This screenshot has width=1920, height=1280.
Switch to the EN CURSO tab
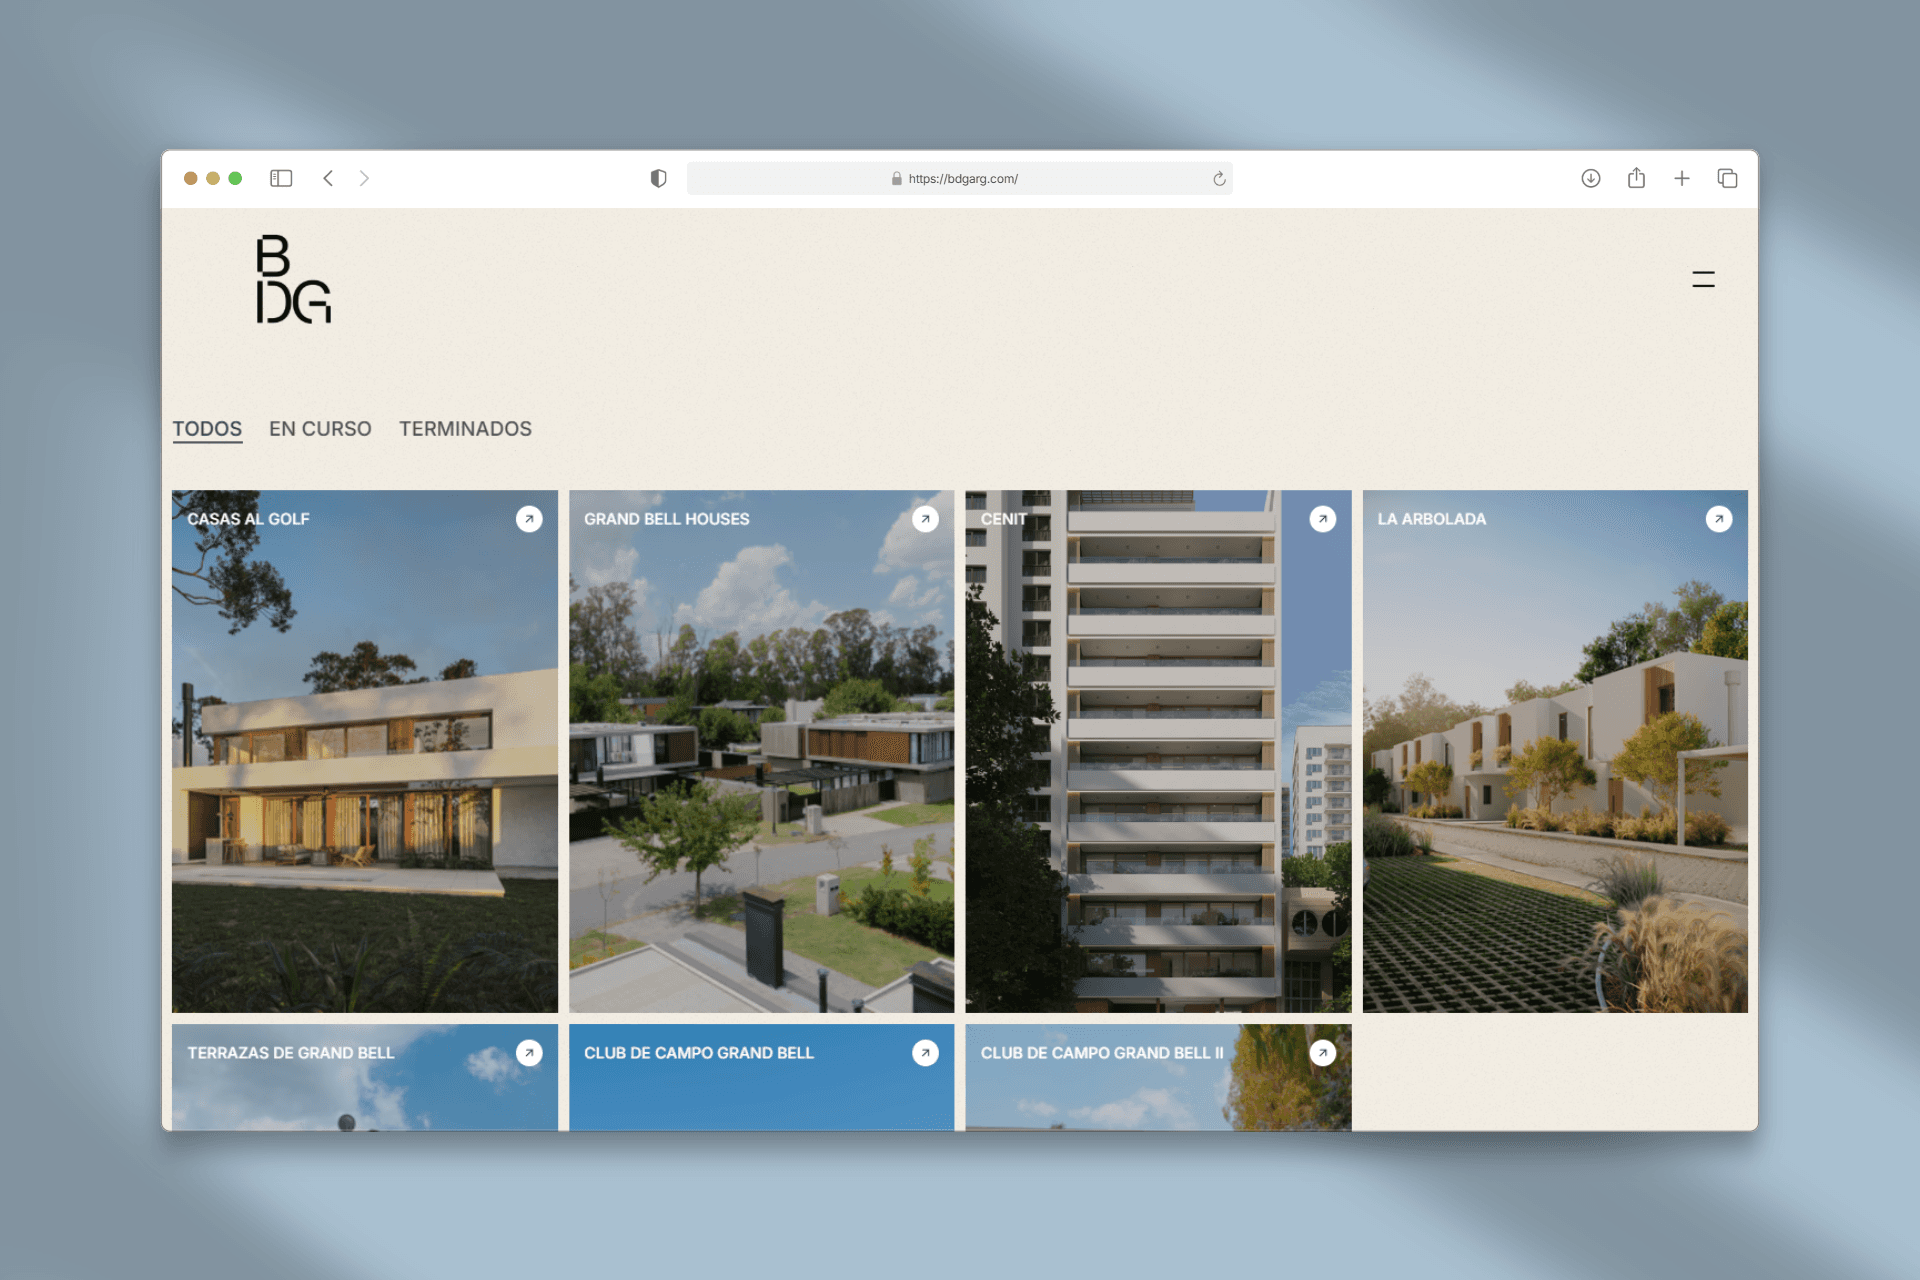point(320,429)
